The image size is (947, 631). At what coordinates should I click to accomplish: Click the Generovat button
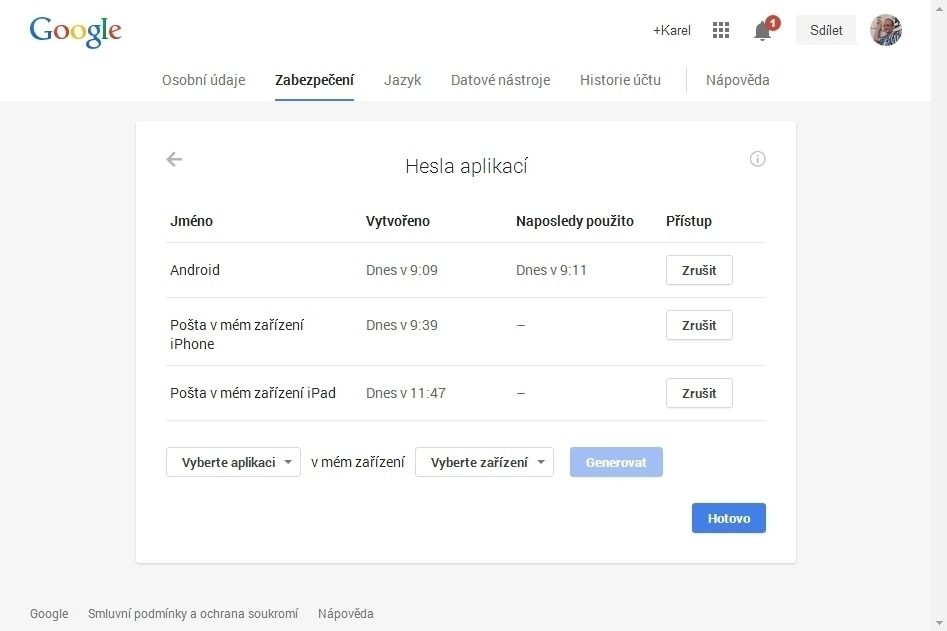[x=616, y=463]
